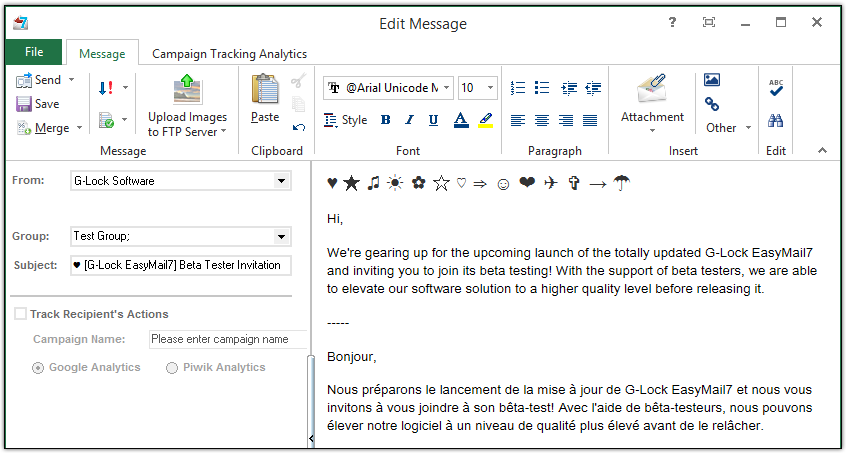Viewport: 848px width, 455px height.
Task: Align text left
Action: [x=518, y=120]
